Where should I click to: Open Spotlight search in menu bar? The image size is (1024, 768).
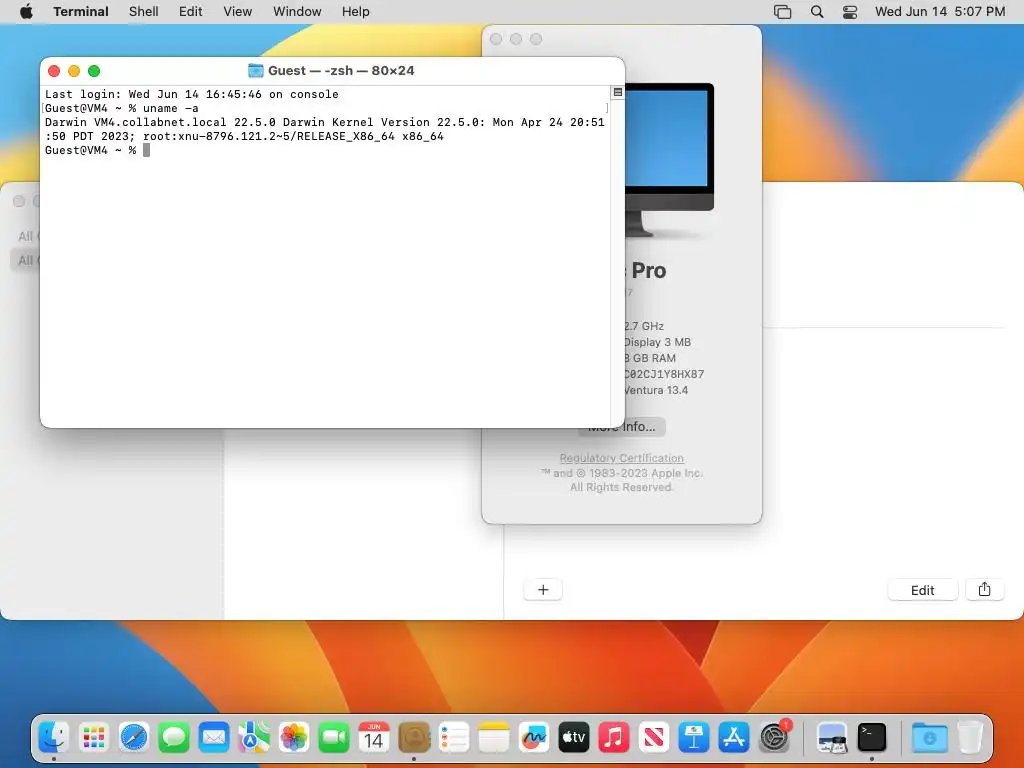pos(817,12)
